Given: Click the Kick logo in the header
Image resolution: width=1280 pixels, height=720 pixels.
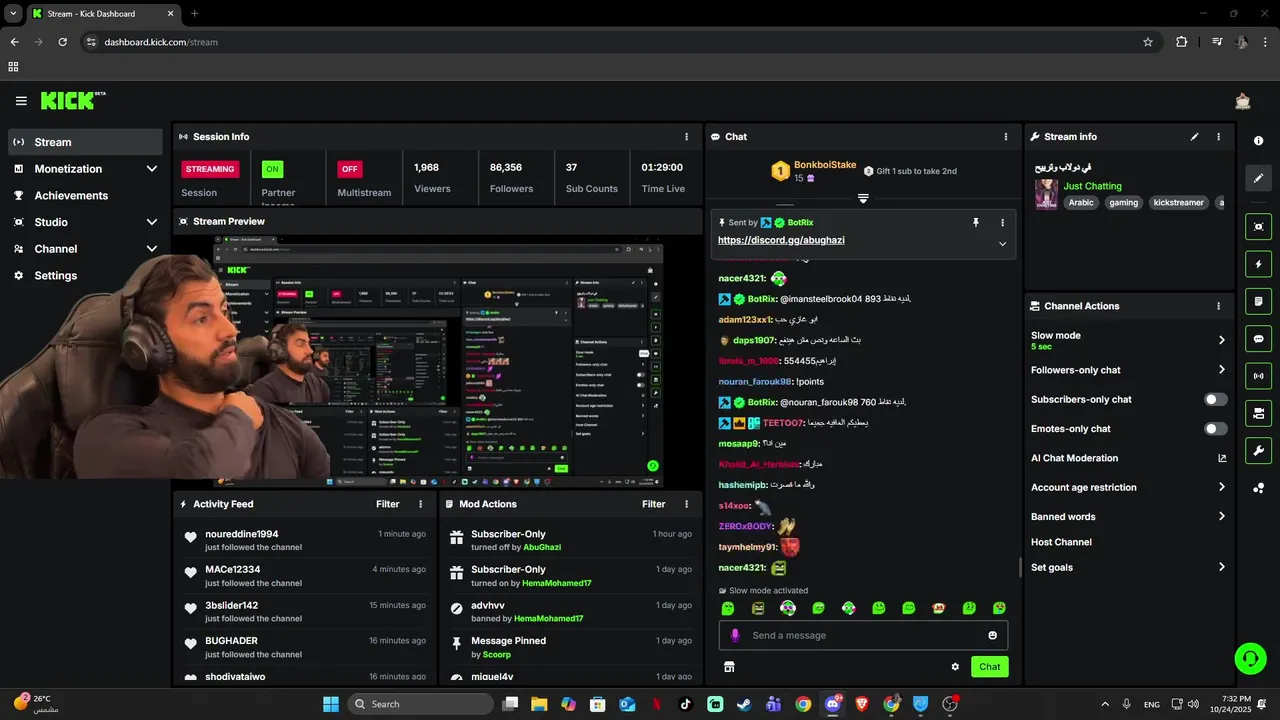Looking at the screenshot, I should coord(73,100).
